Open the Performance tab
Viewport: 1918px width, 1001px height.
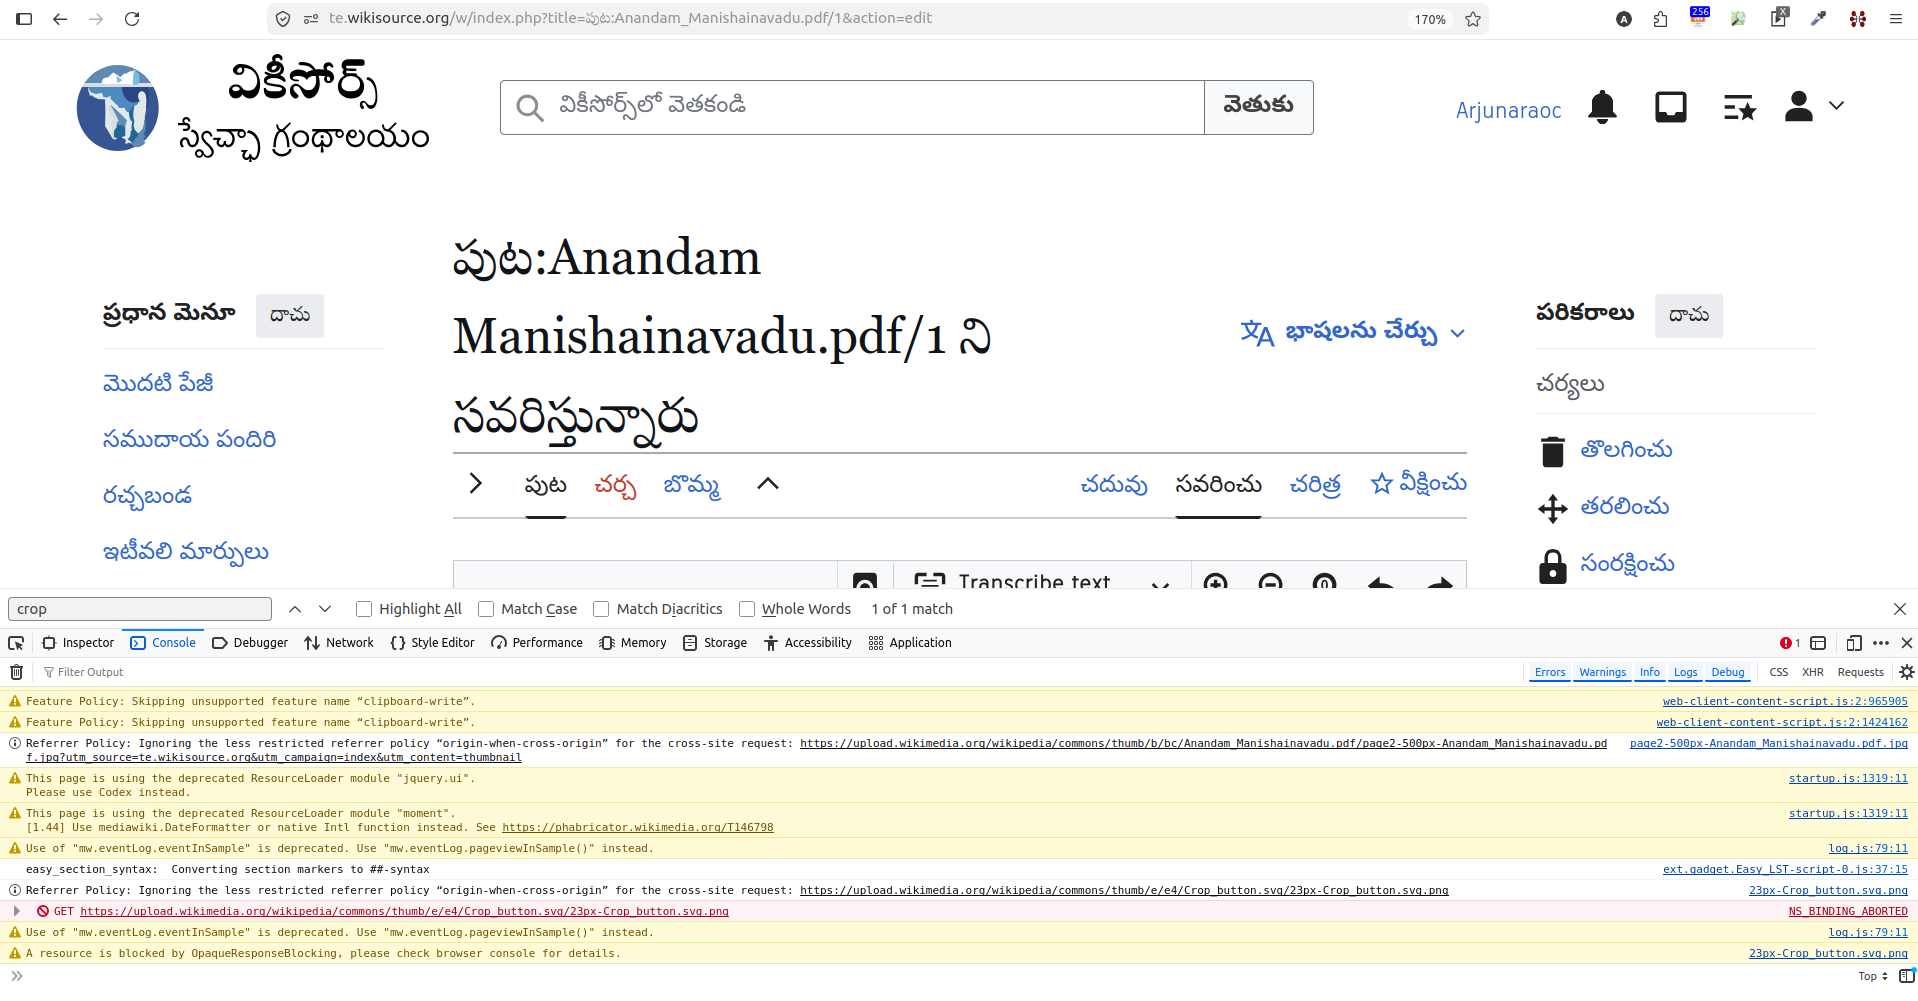537,643
